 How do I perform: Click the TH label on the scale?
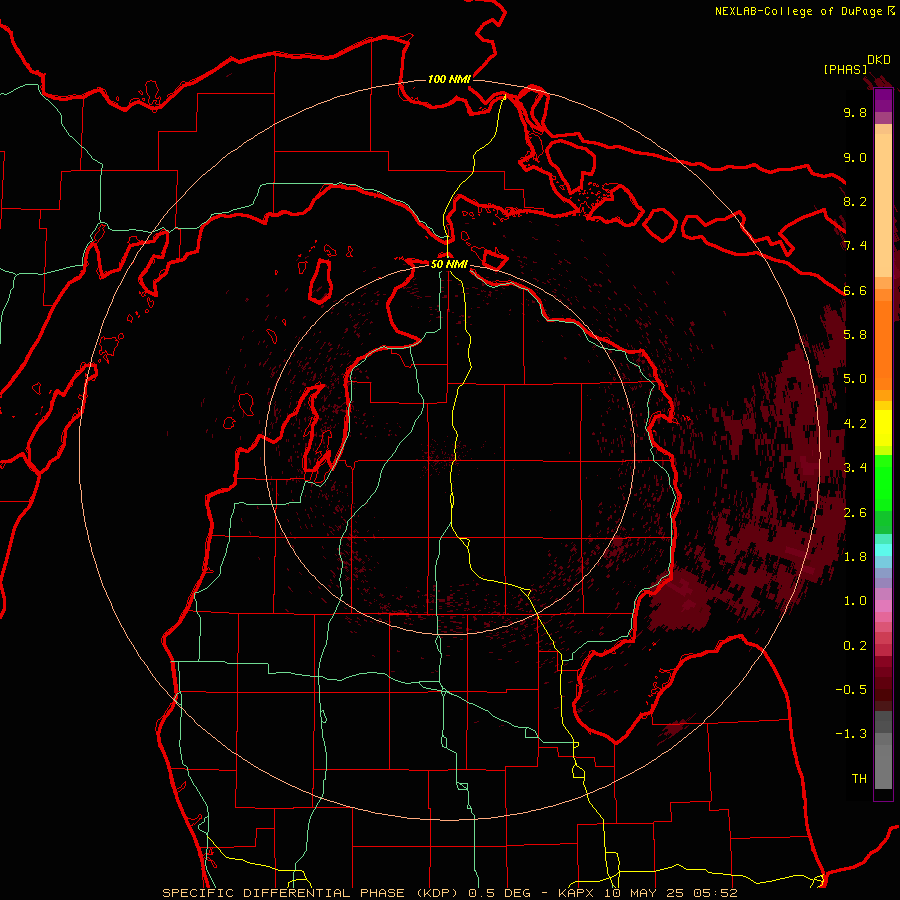(x=859, y=779)
